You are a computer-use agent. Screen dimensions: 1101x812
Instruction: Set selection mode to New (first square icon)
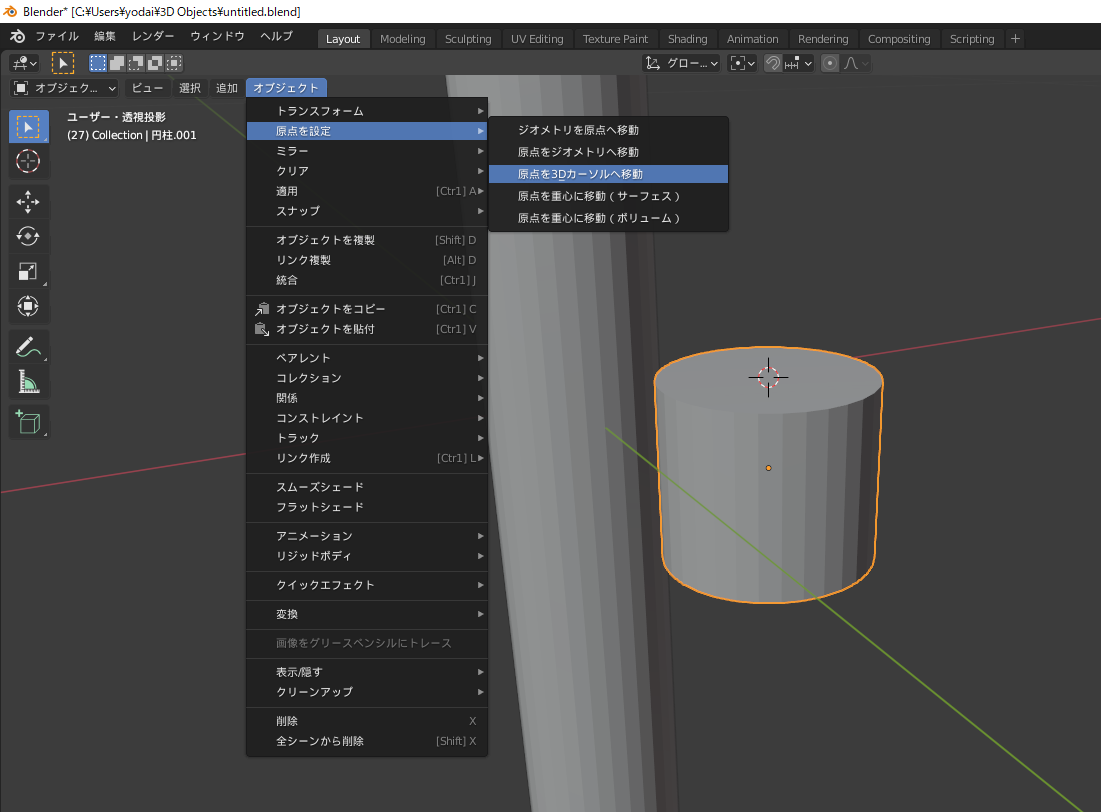point(98,63)
